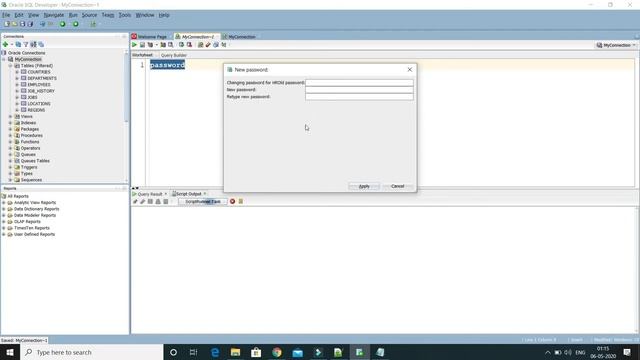The height and width of the screenshot is (360, 640).
Task: Click the Refresh icon in Connections panel
Action: [x=18, y=44]
